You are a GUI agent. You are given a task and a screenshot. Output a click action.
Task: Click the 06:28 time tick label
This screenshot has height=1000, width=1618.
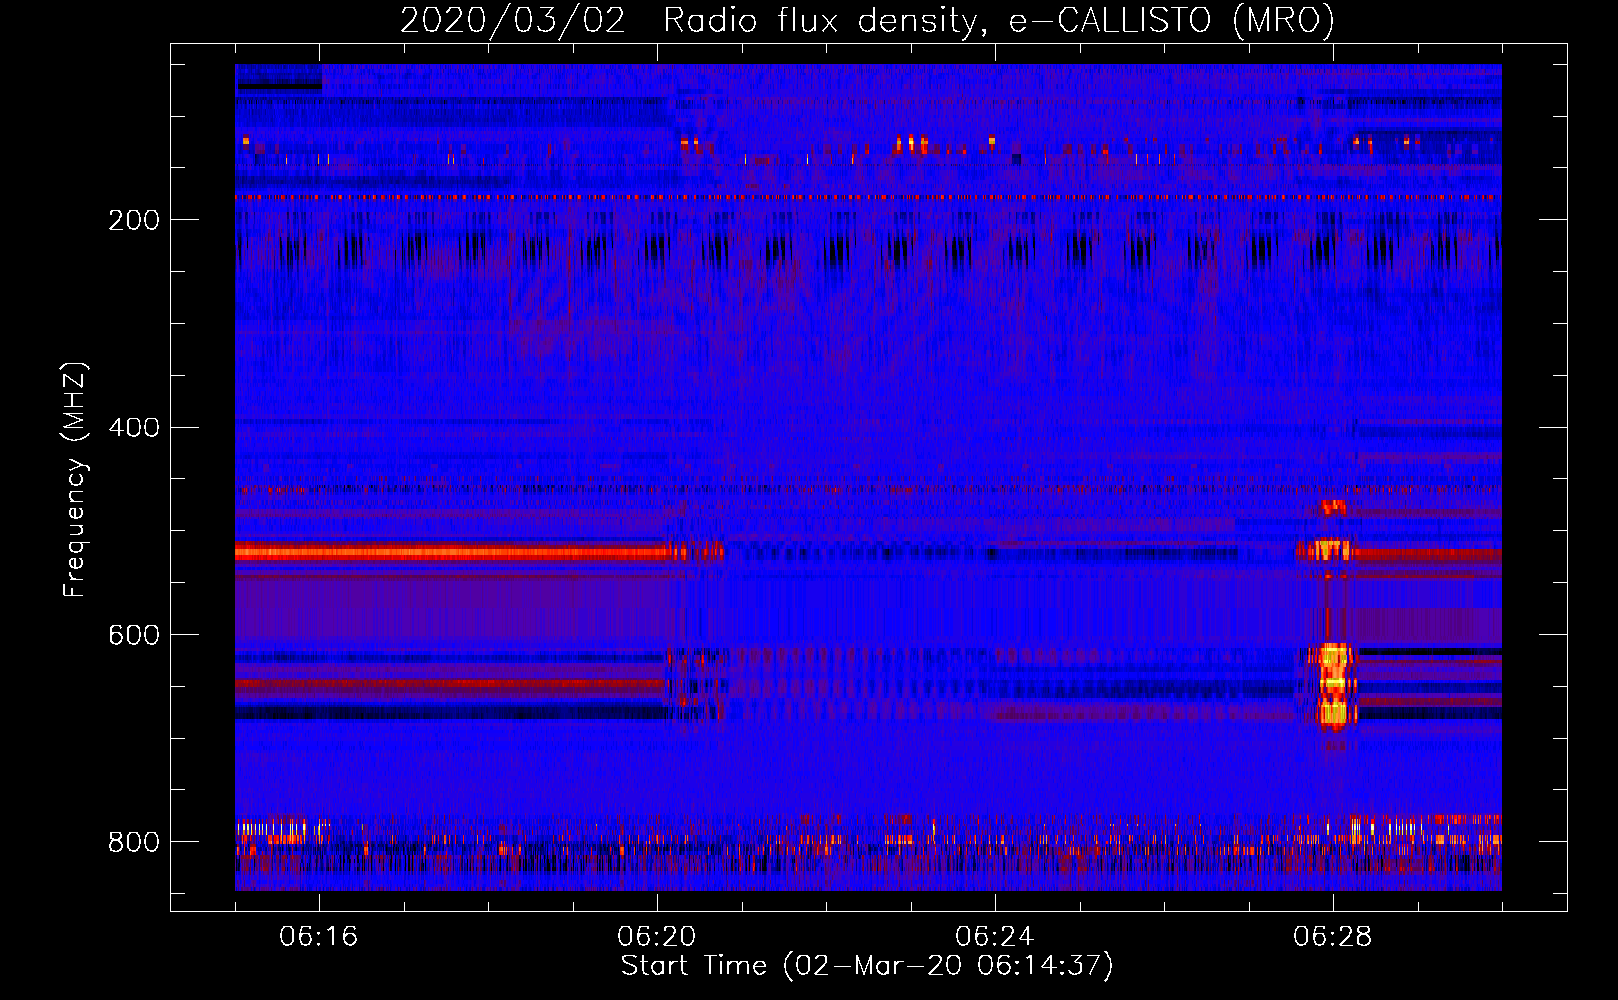(x=1332, y=936)
